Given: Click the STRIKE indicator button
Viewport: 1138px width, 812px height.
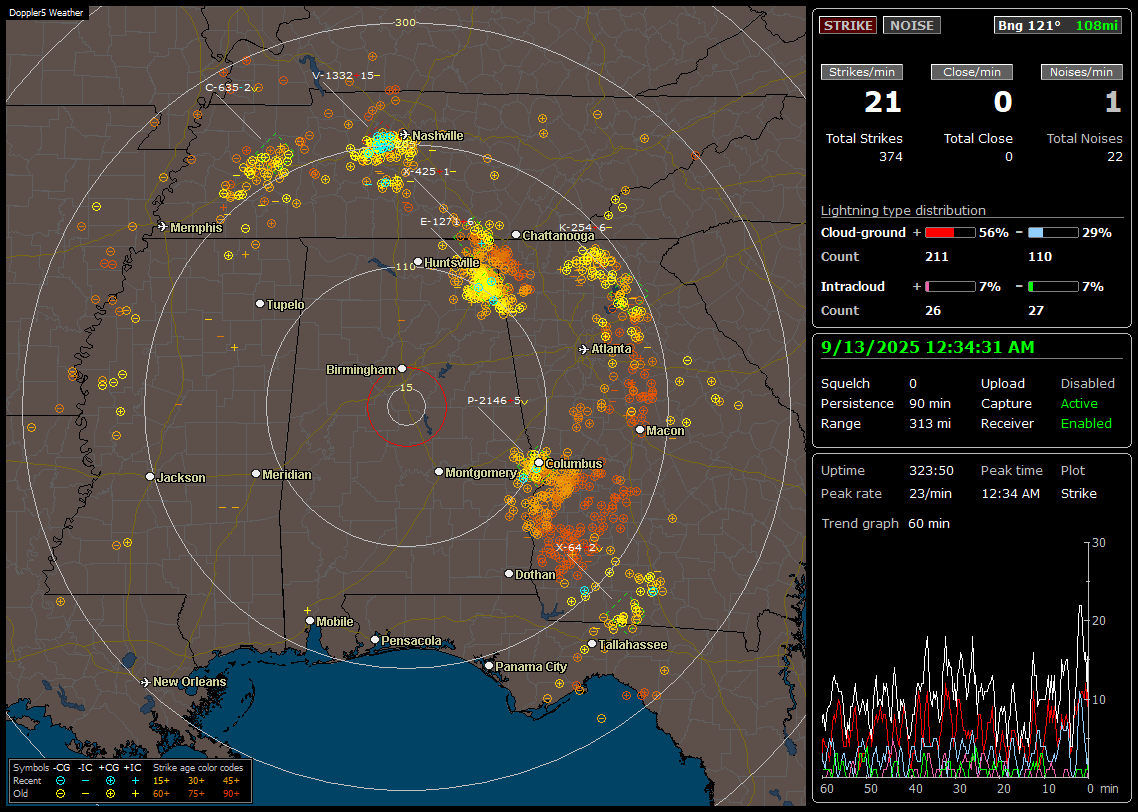Looking at the screenshot, I should (848, 25).
